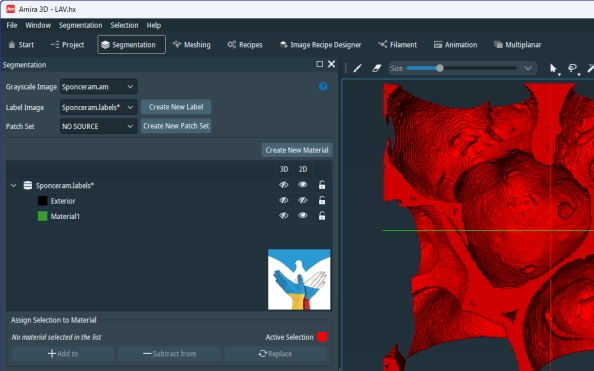Toggle lock on Exterior material
Image resolution: width=594 pixels, height=371 pixels.
point(322,200)
